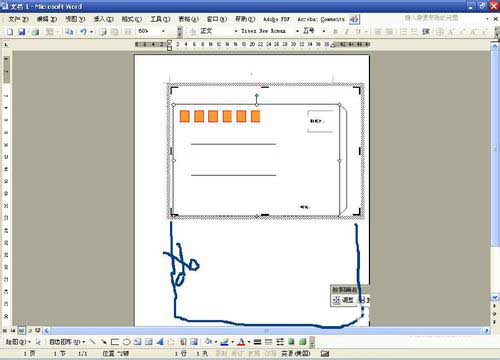Choose the Rectangle drawing tool
This screenshot has width=500, height=360.
click(x=115, y=342)
